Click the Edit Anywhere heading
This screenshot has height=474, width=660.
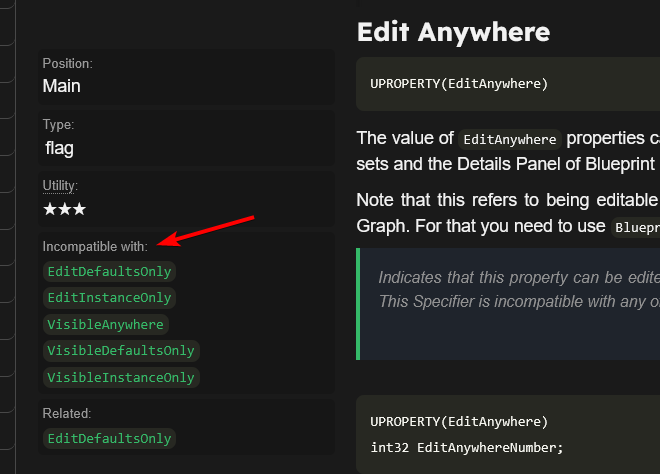tap(453, 31)
